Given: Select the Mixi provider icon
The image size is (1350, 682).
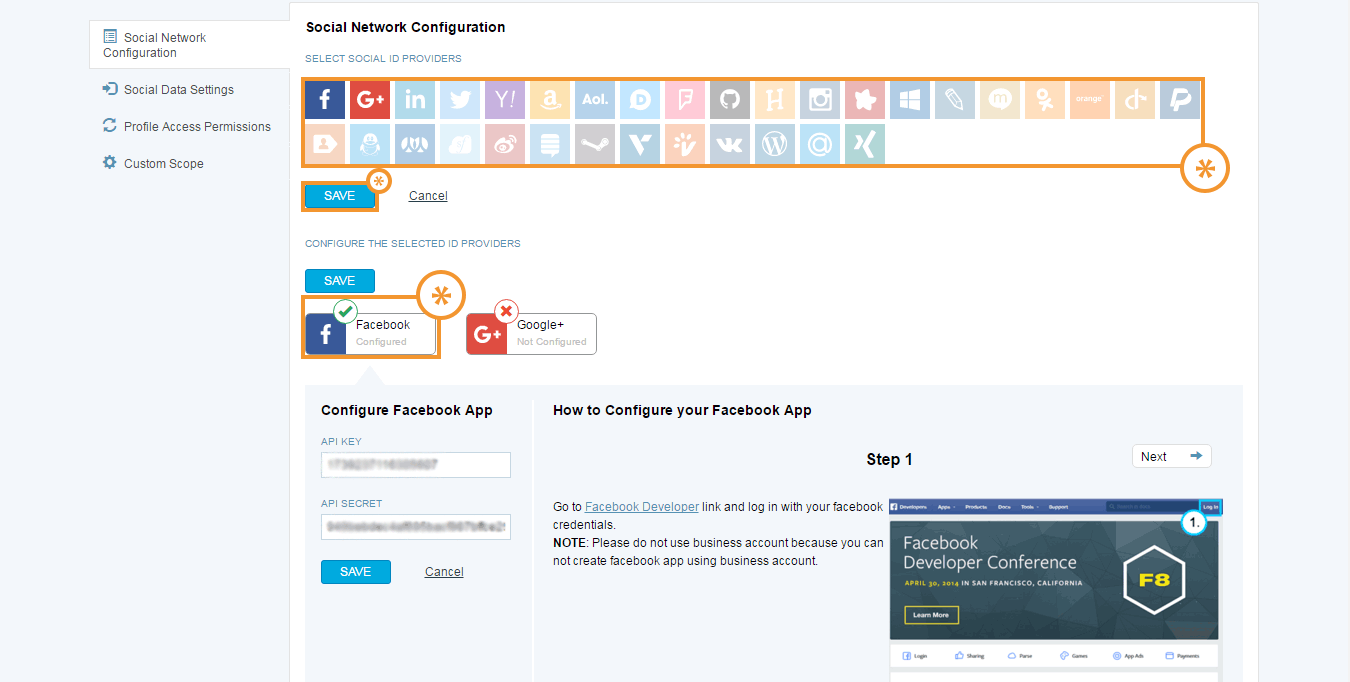Looking at the screenshot, I should click(x=1000, y=100).
